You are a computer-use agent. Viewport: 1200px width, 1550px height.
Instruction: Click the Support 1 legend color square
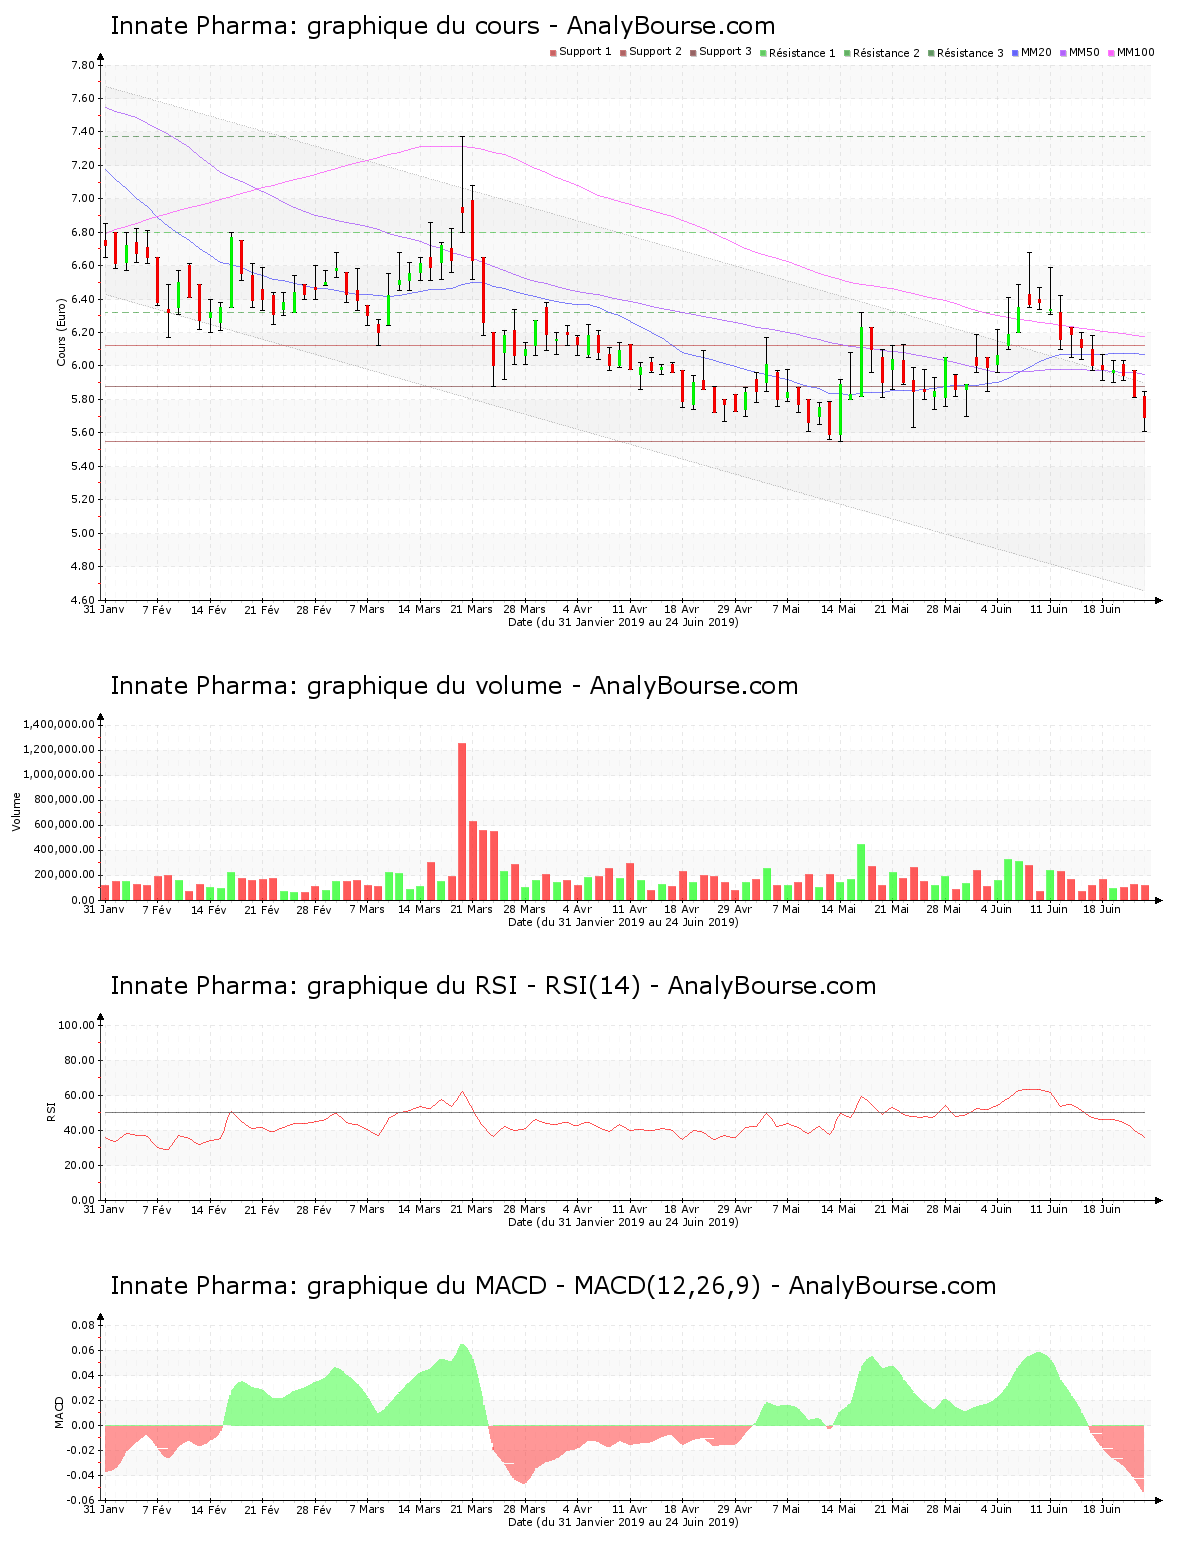point(553,52)
